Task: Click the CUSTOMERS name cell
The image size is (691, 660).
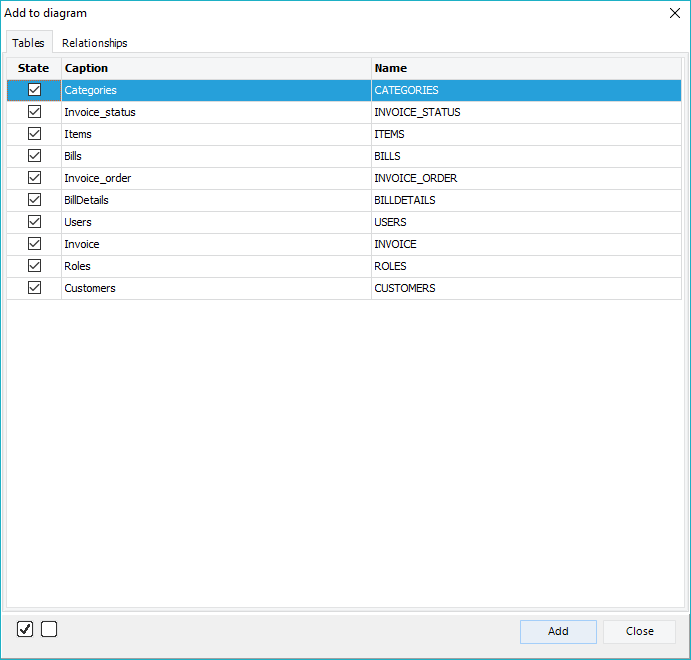Action: click(526, 289)
